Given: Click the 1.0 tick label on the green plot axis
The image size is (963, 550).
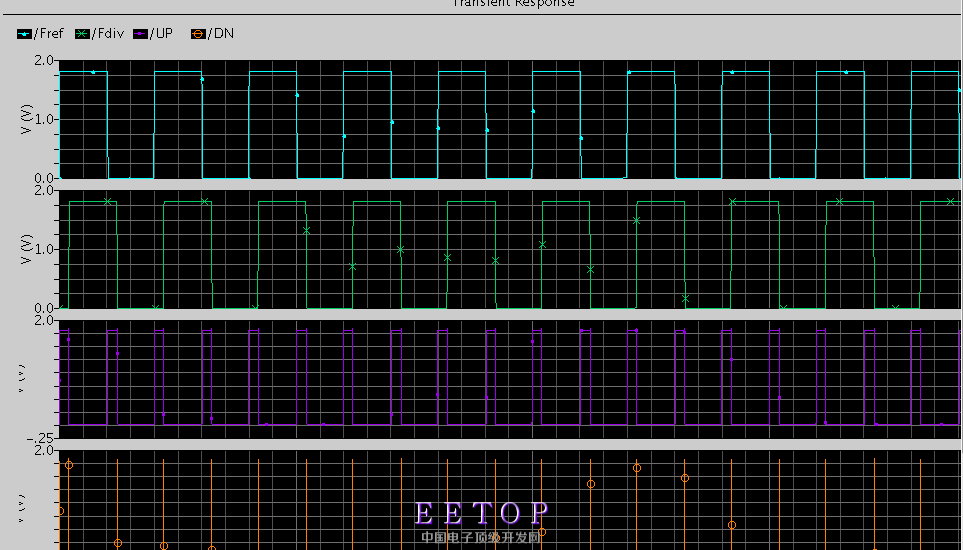Looking at the screenshot, I should pos(46,250).
